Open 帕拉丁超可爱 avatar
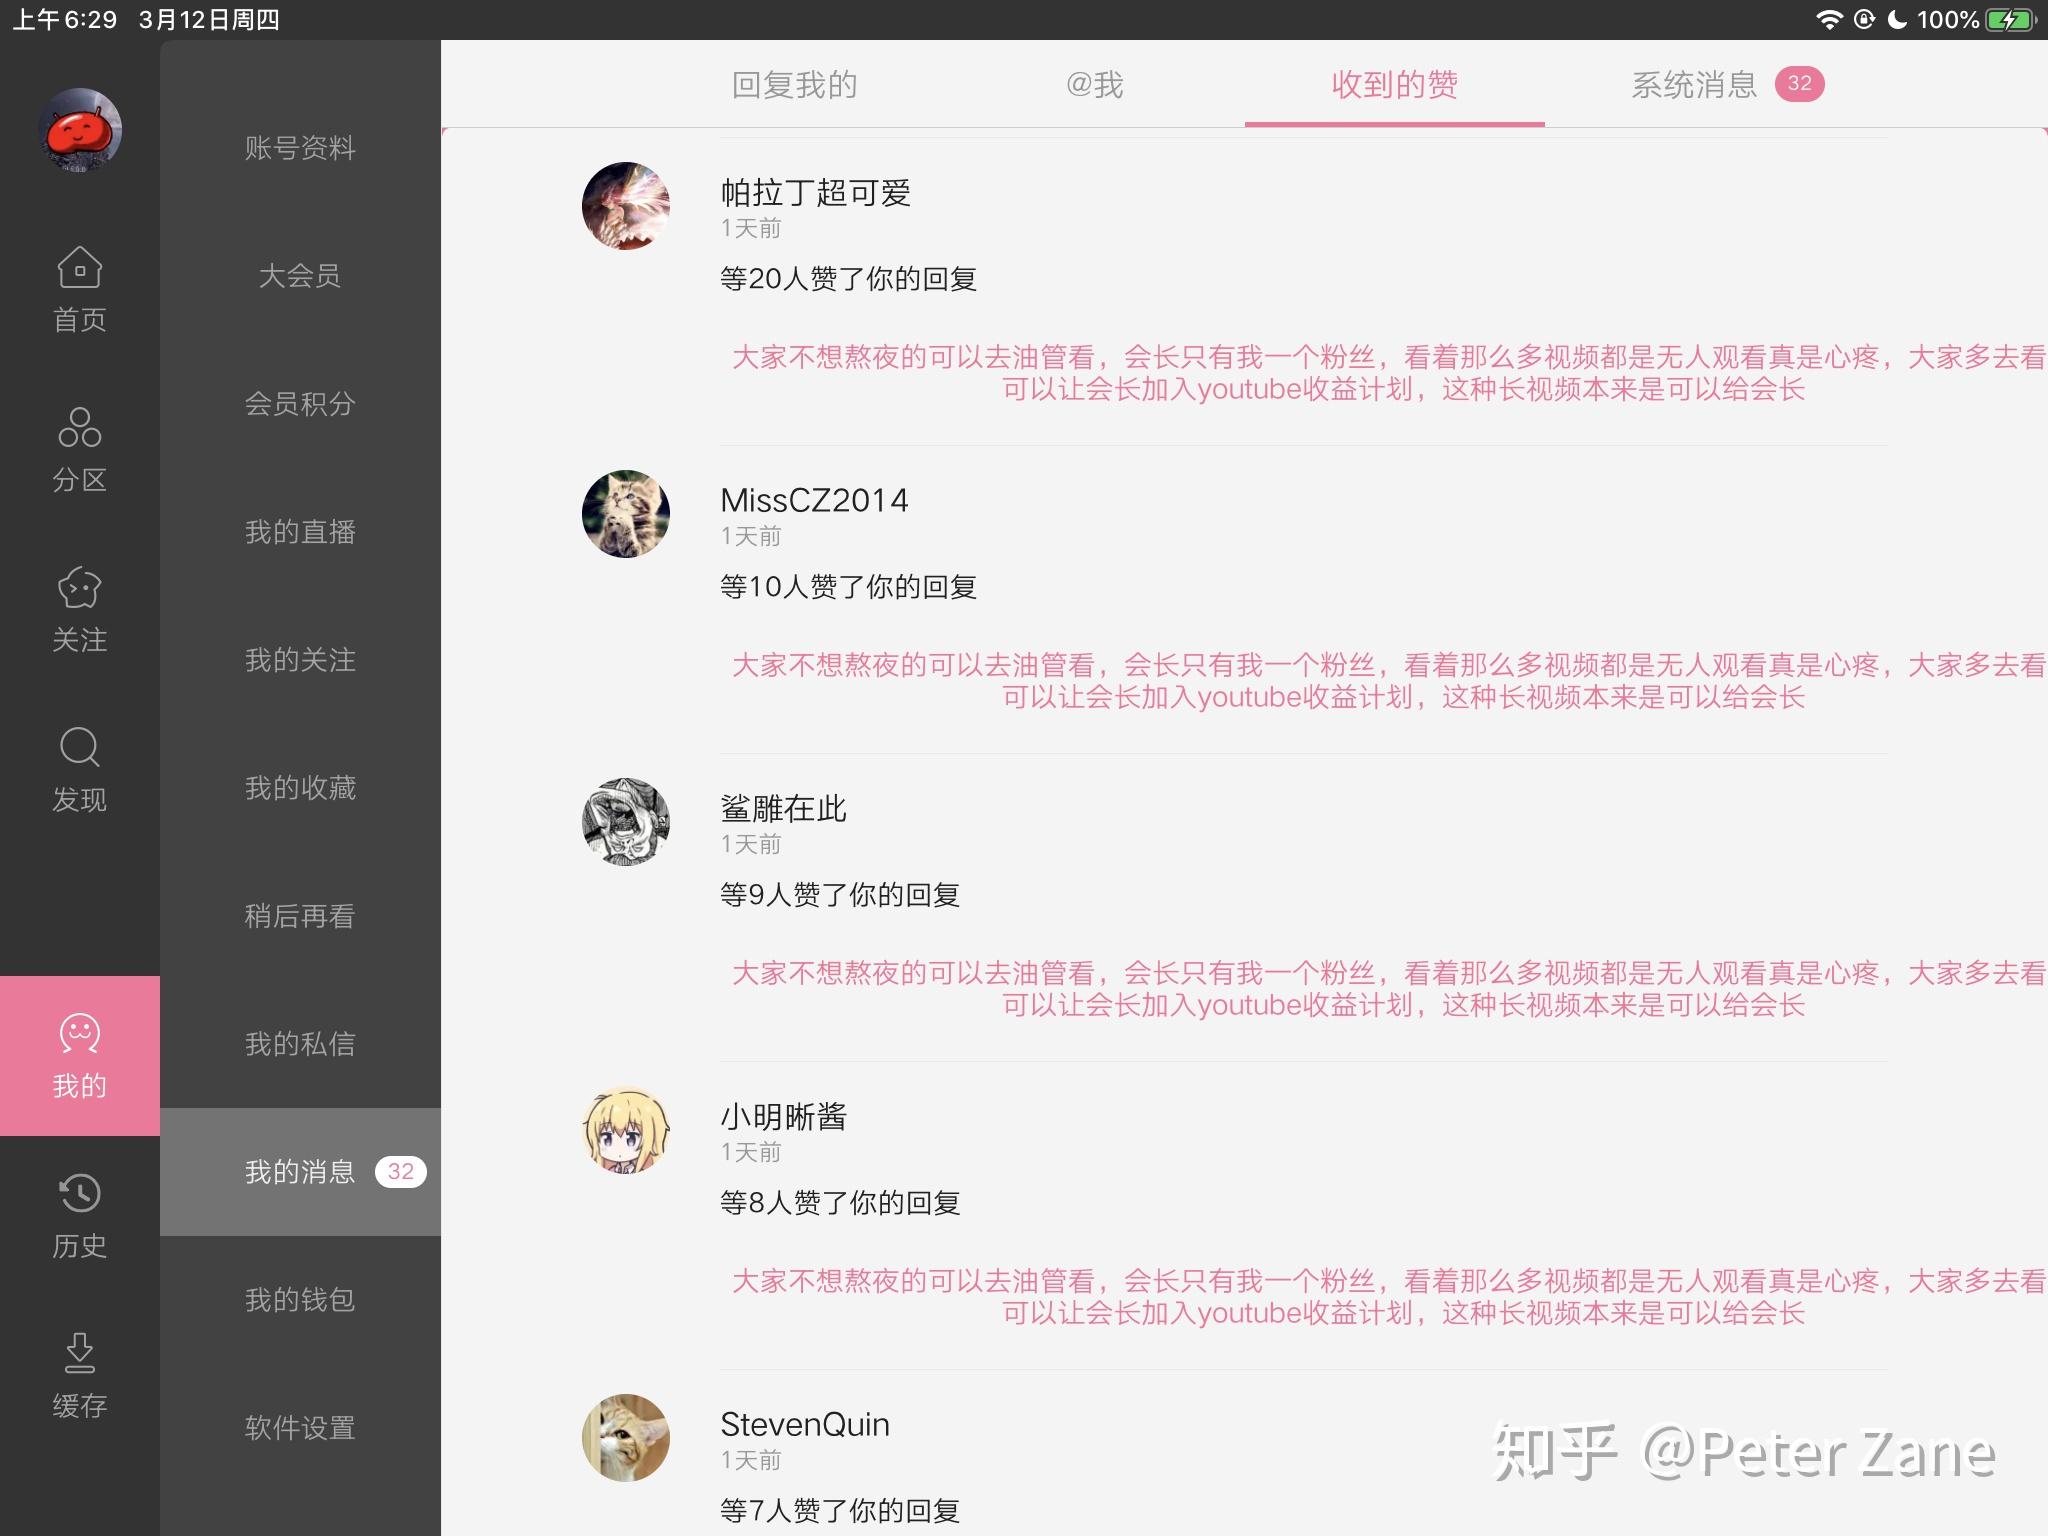 pyautogui.click(x=626, y=206)
